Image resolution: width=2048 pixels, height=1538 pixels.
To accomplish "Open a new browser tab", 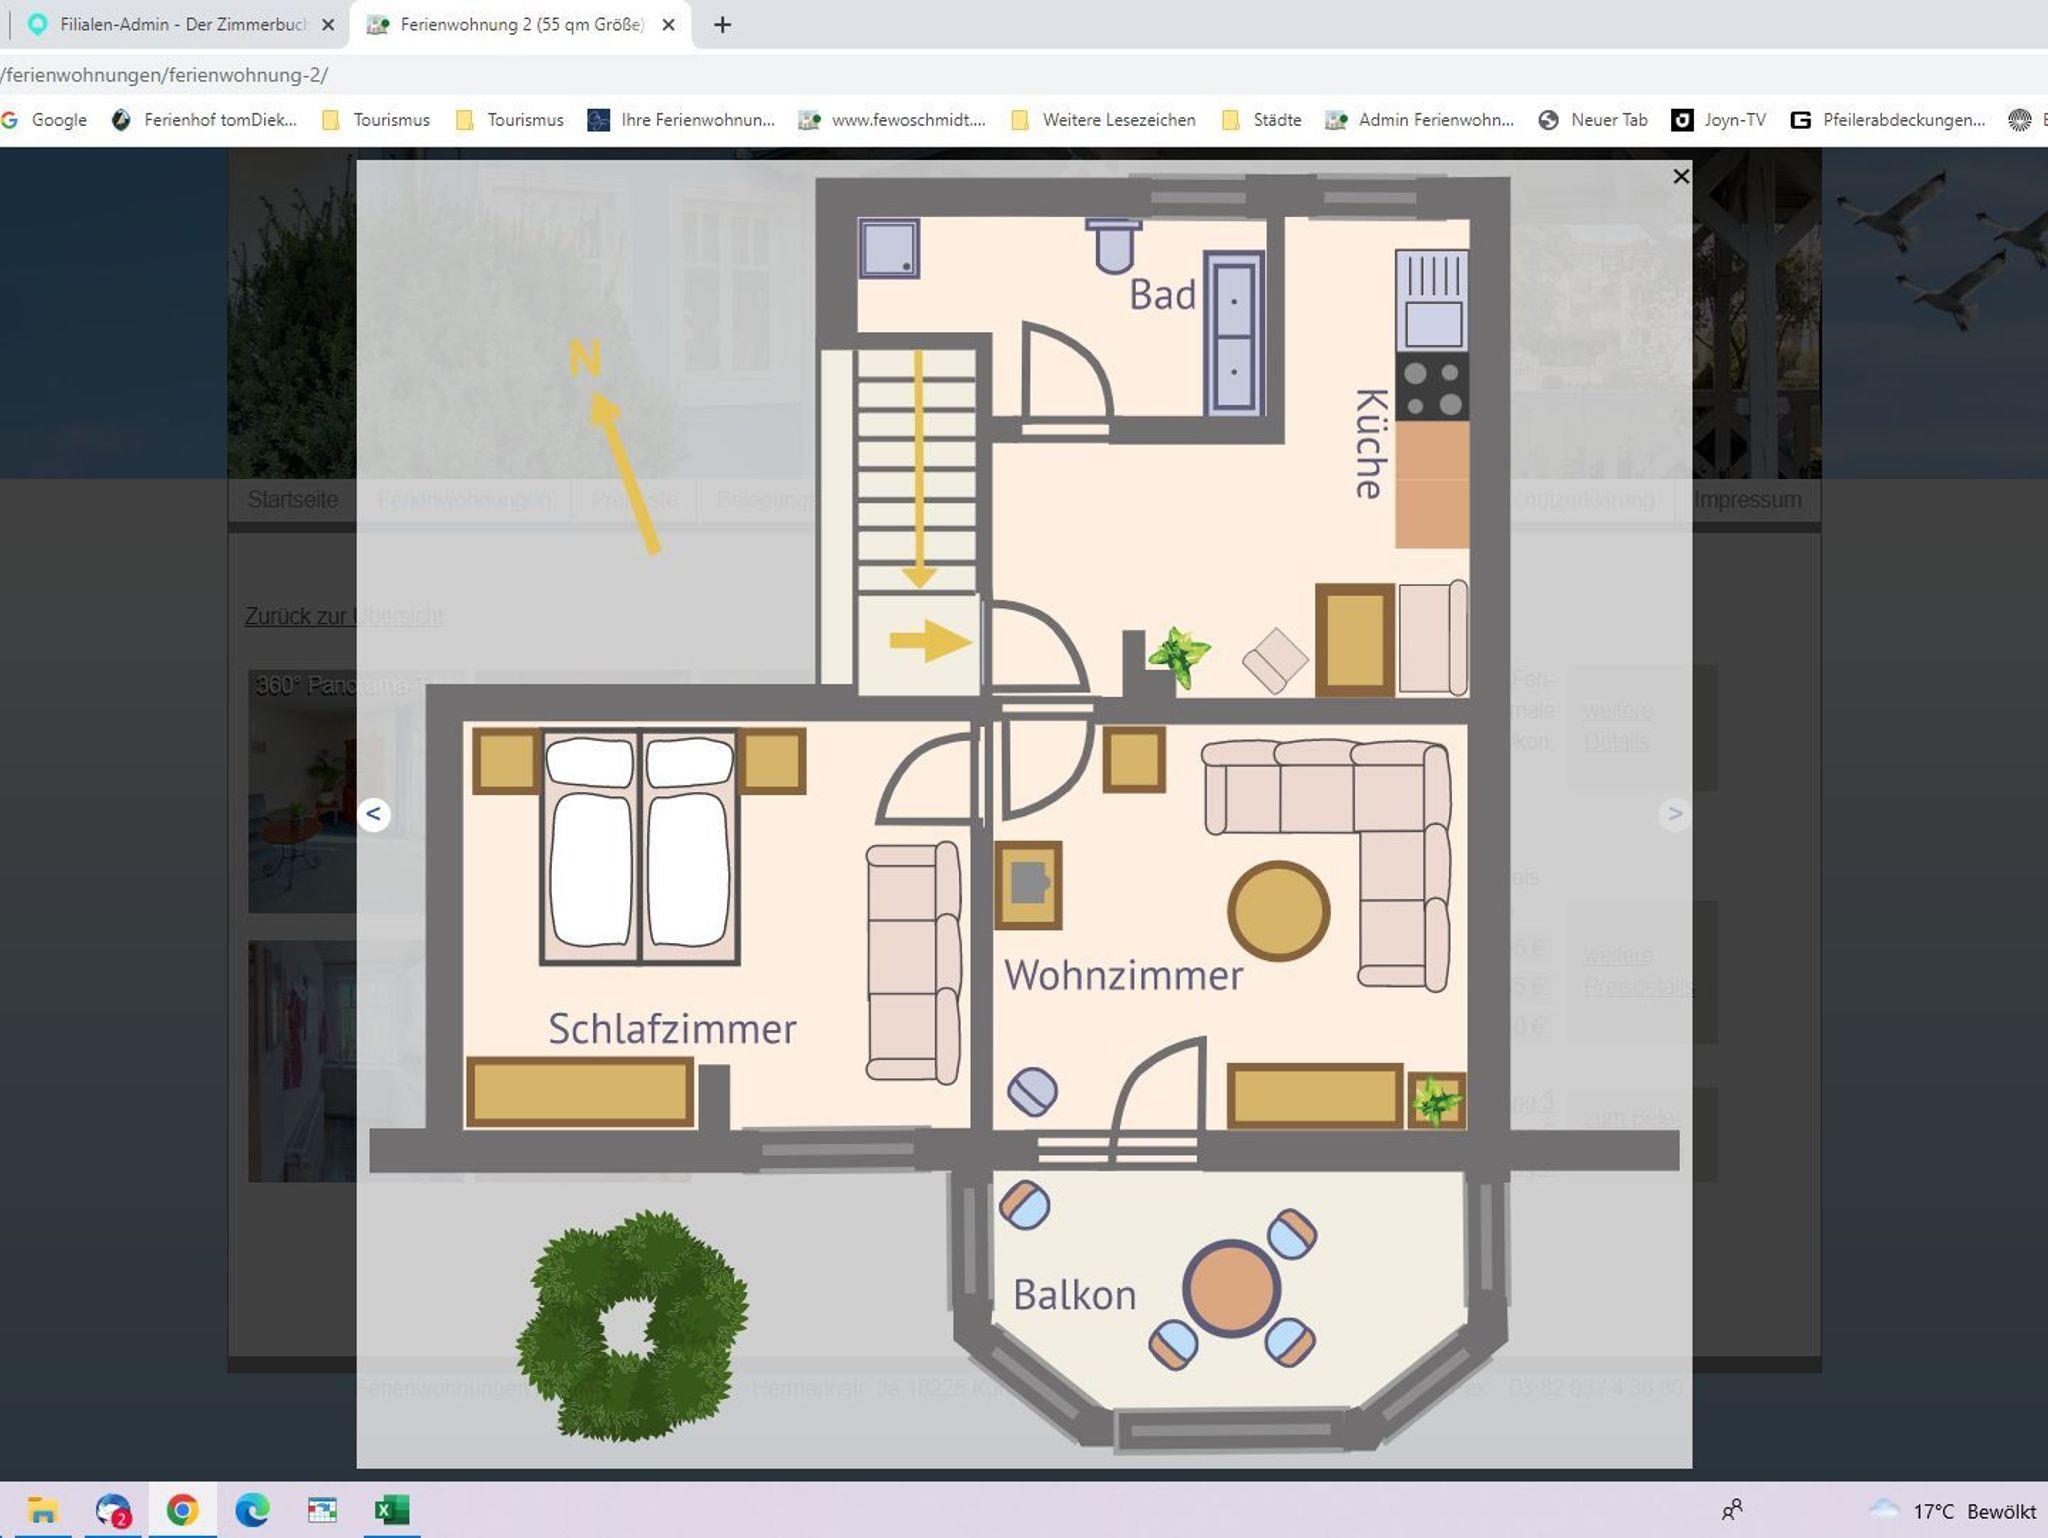I will 722,25.
